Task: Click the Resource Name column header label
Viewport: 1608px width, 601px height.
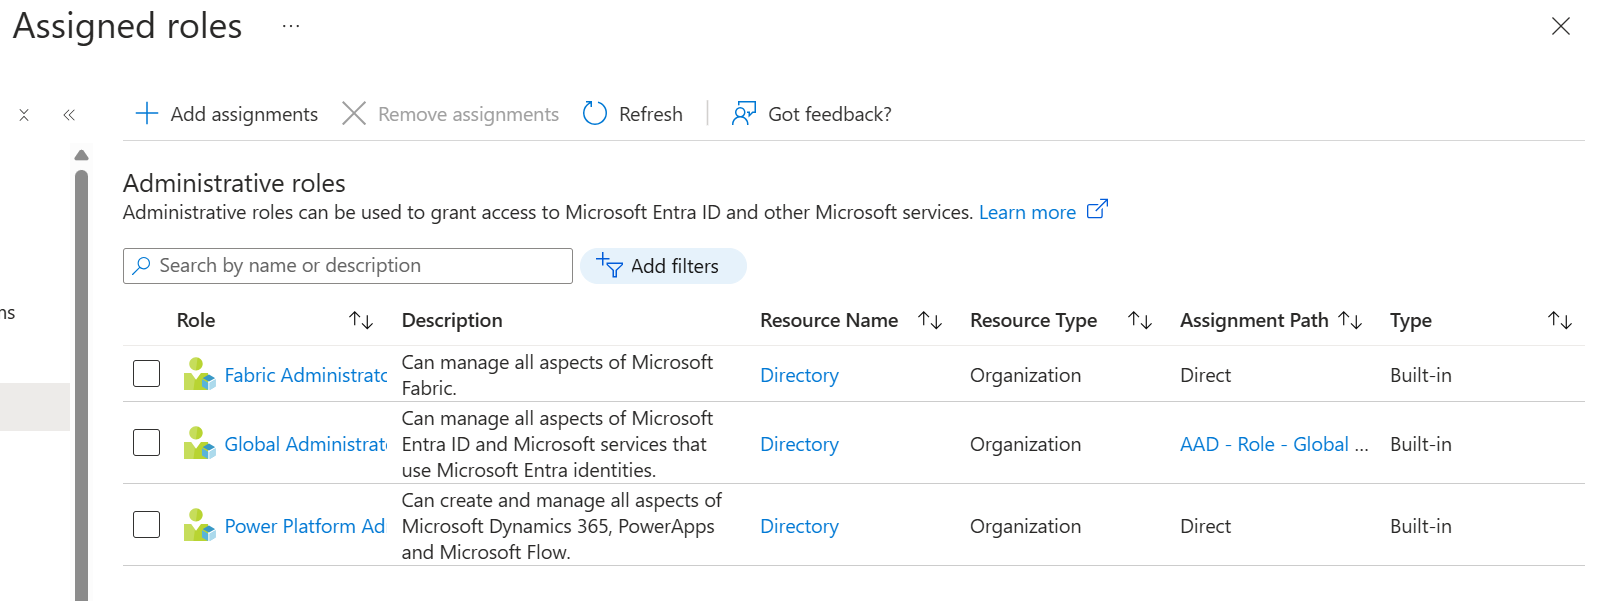Action: tap(829, 320)
